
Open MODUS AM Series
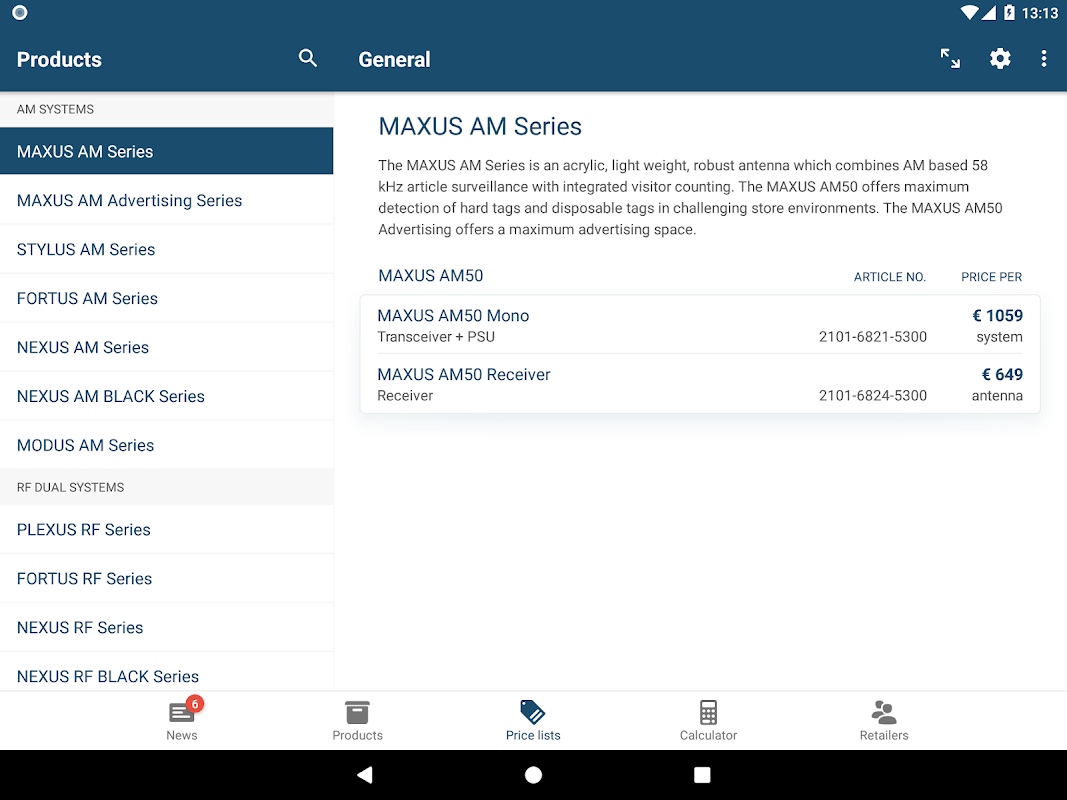(x=167, y=445)
